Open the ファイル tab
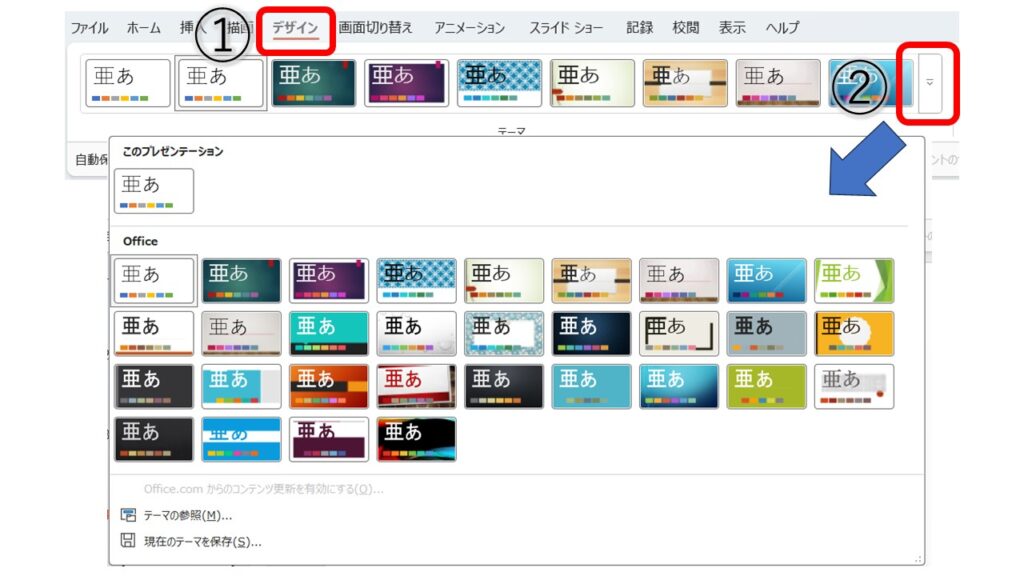 (x=89, y=28)
